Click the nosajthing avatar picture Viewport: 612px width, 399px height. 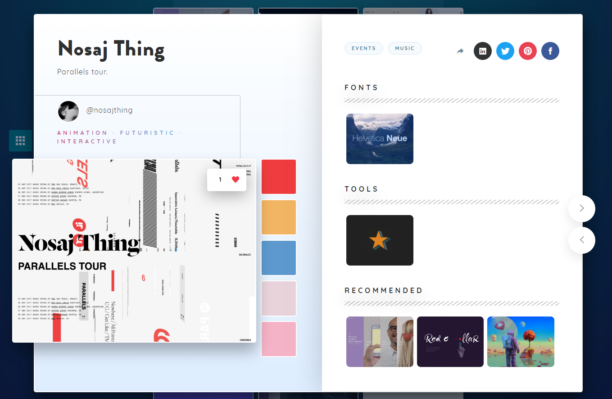coord(68,111)
